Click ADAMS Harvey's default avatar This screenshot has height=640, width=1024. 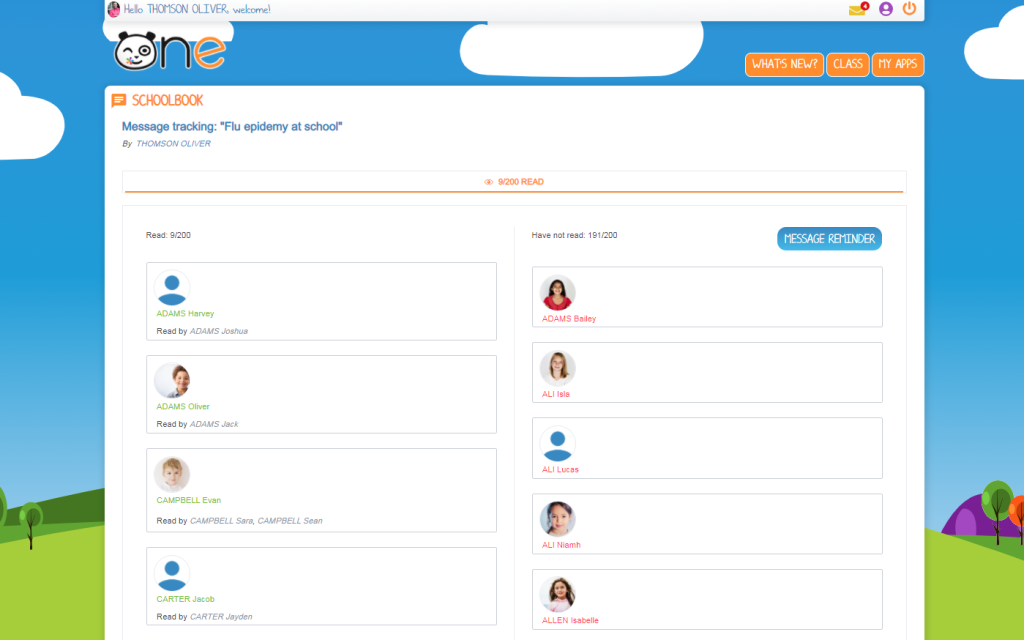(x=172, y=288)
